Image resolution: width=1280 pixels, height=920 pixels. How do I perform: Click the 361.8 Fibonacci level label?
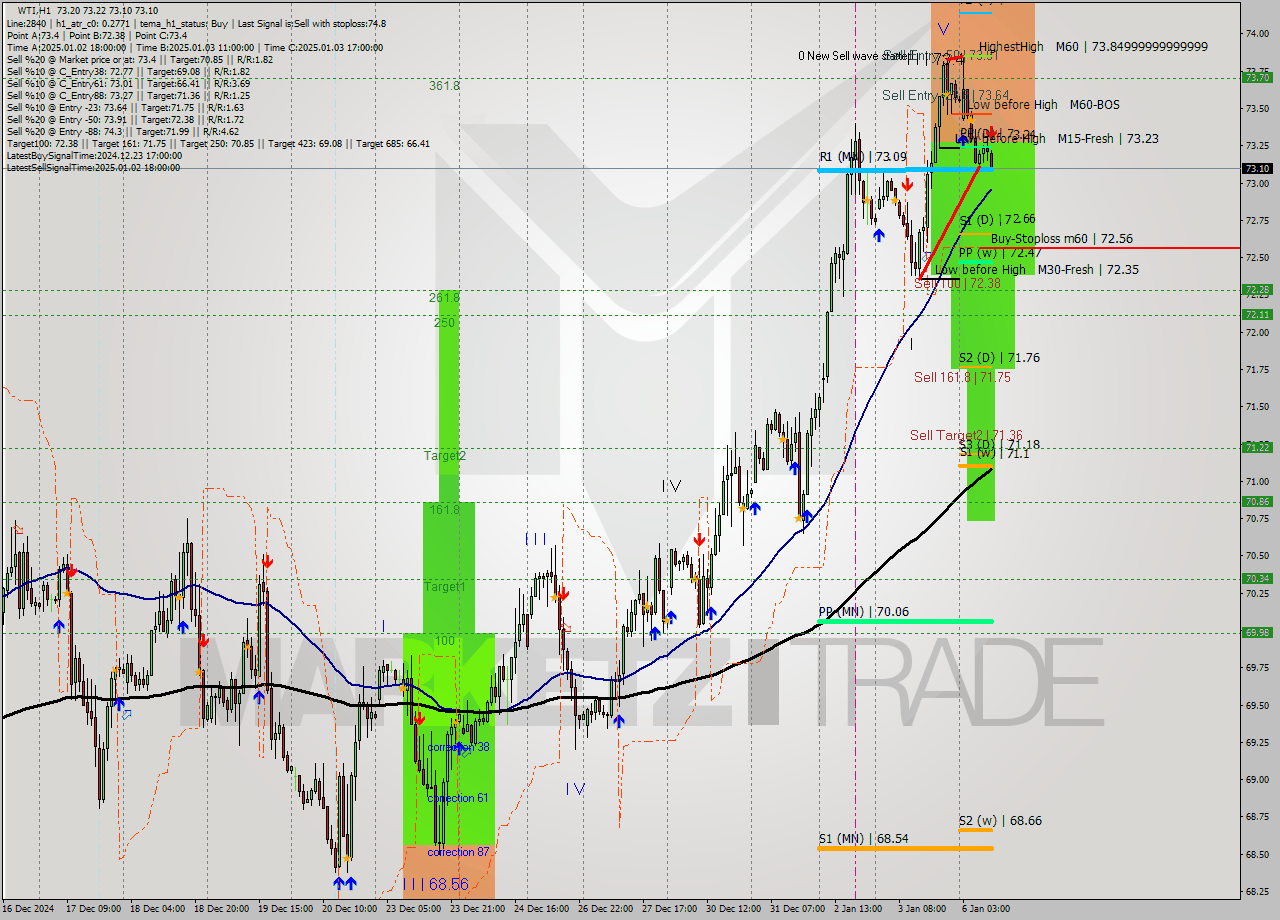pos(444,86)
